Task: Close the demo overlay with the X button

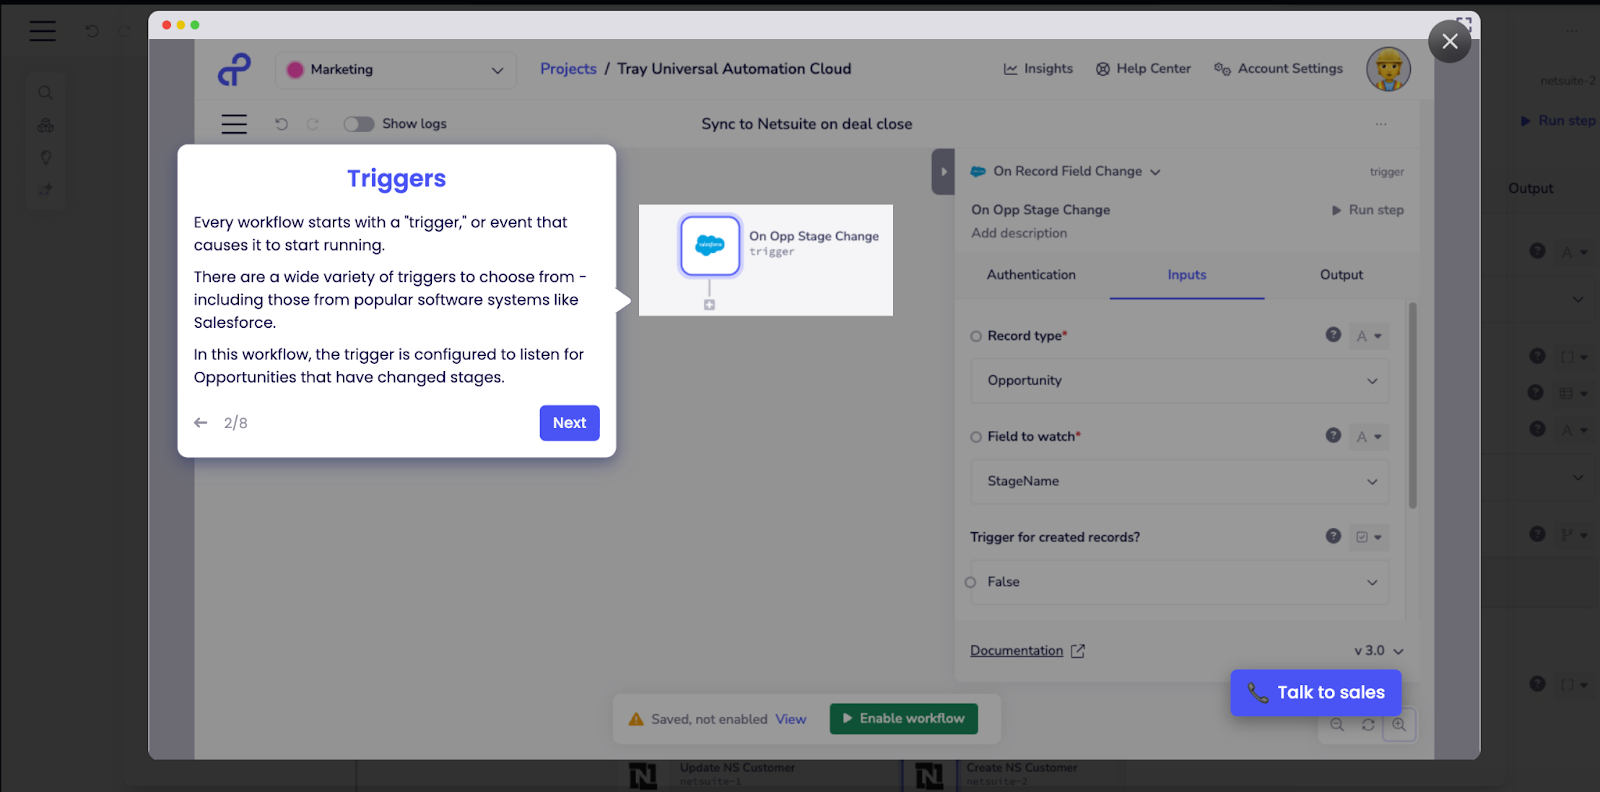Action: click(x=1450, y=41)
